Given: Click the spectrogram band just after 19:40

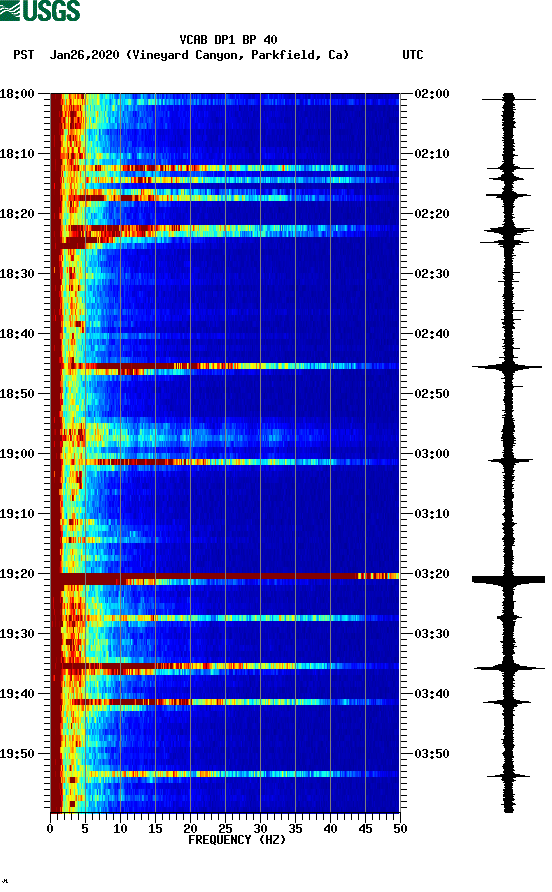Looking at the screenshot, I should [225, 702].
